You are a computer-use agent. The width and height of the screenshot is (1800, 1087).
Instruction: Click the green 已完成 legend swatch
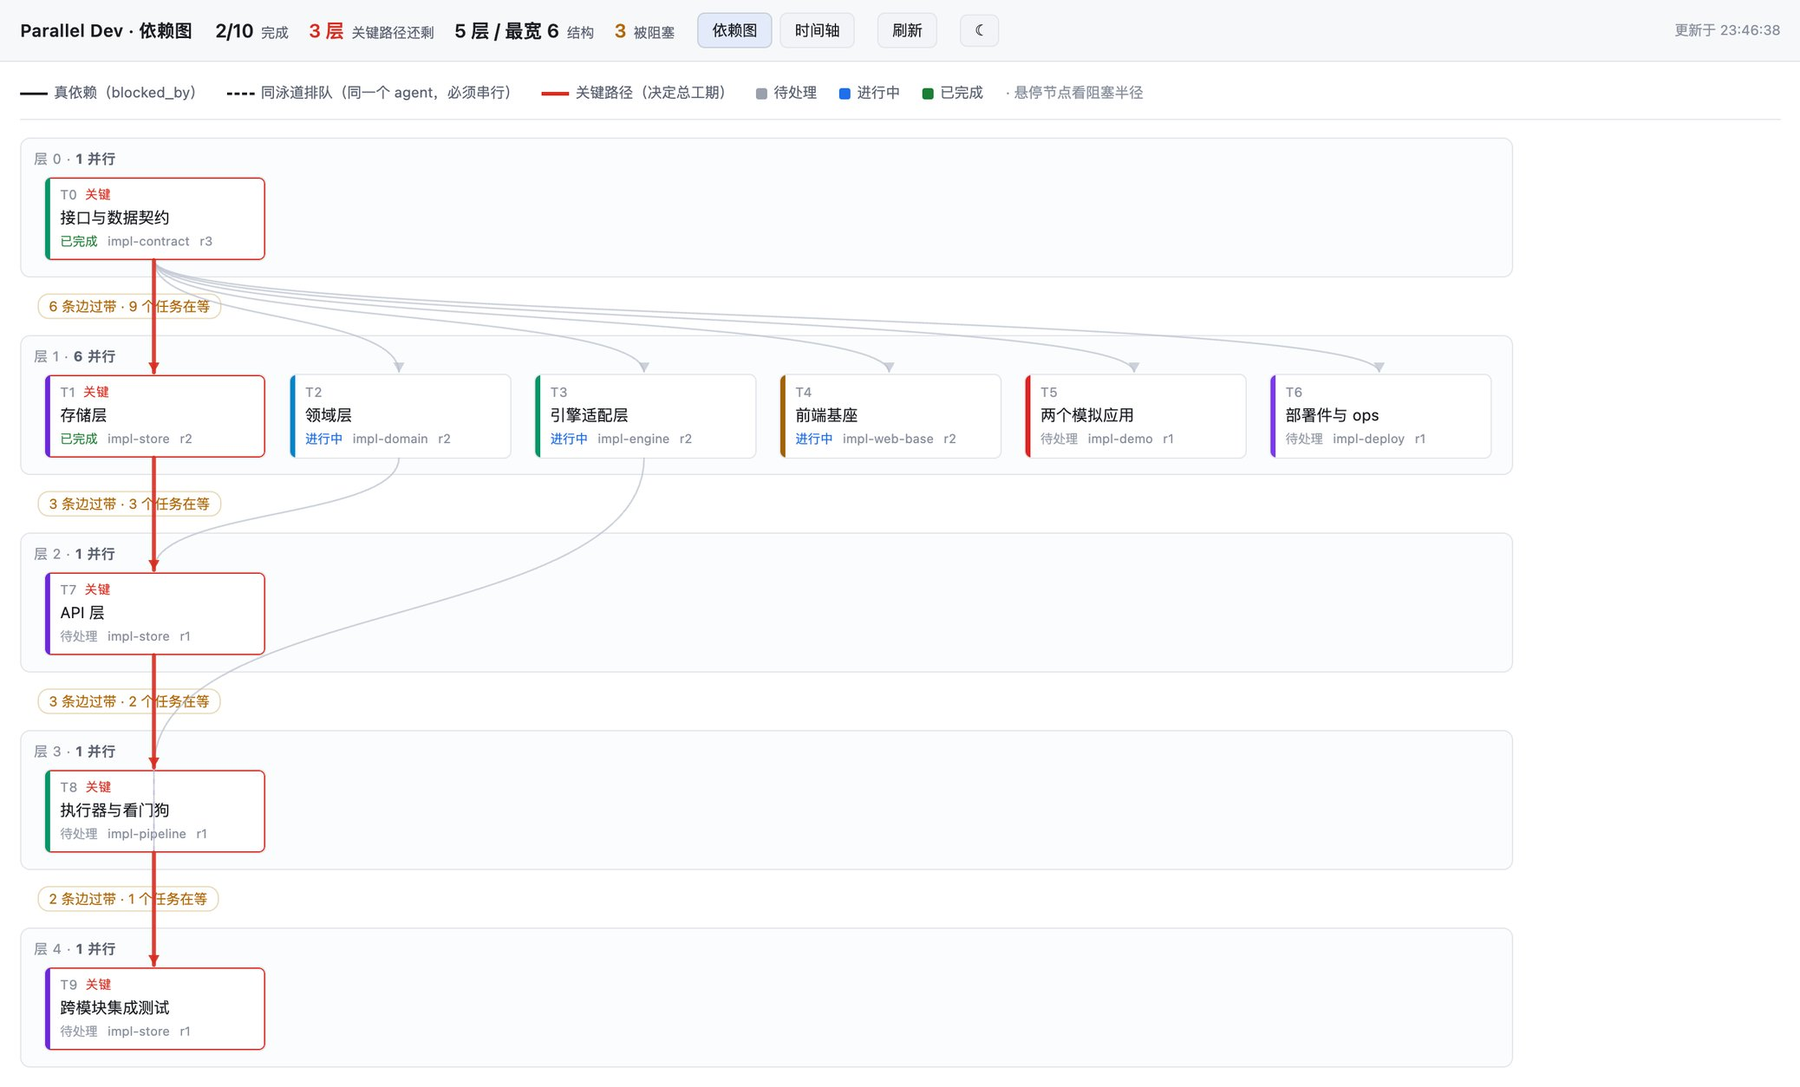(x=928, y=93)
